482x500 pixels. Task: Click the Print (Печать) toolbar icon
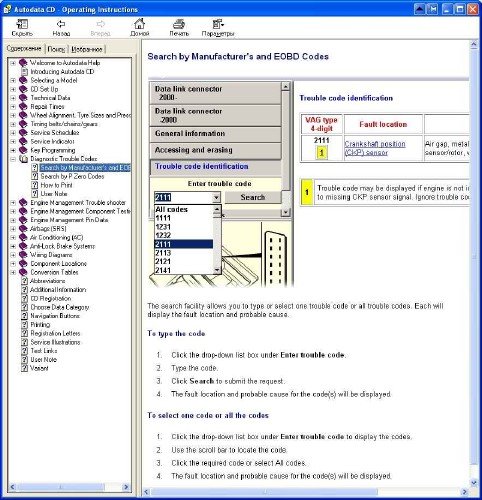tap(179, 24)
